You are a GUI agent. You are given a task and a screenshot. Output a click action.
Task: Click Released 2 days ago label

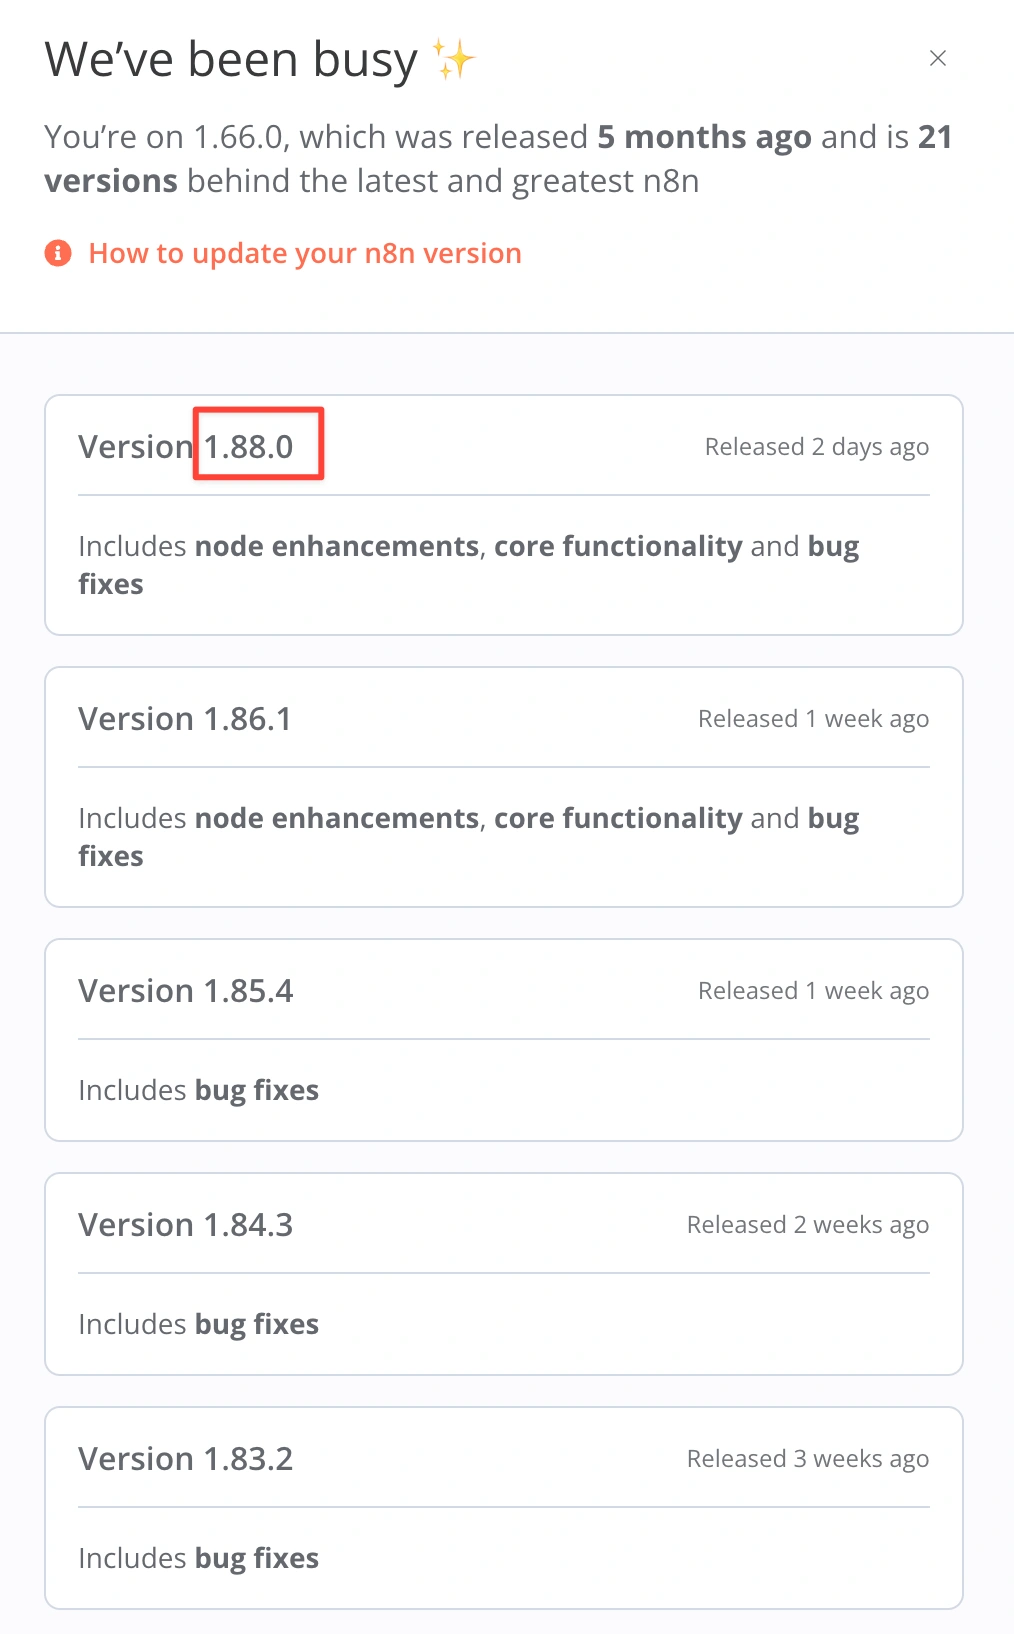pos(817,447)
